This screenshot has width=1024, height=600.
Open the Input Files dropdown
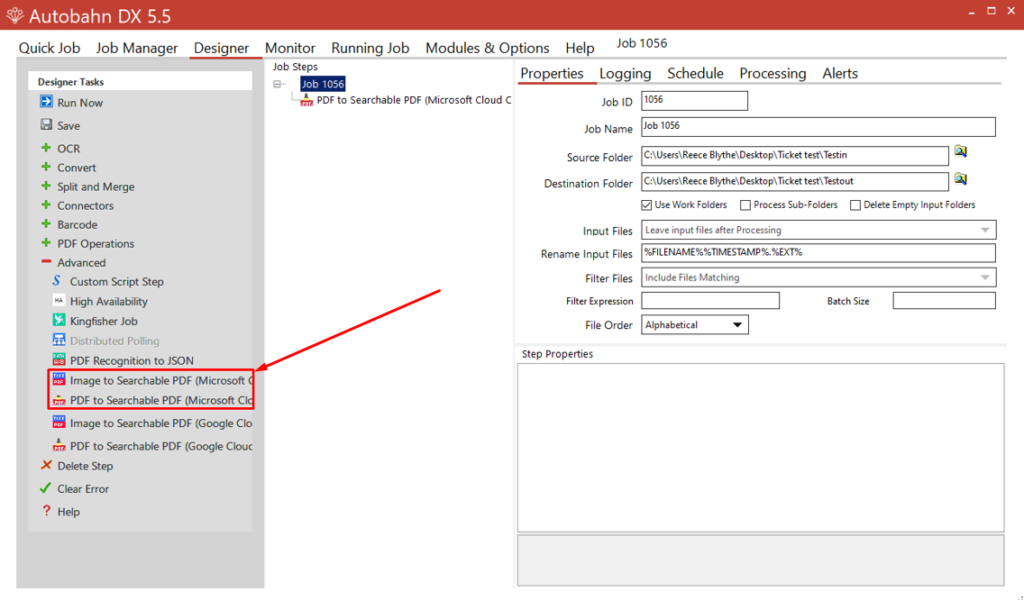(x=985, y=231)
